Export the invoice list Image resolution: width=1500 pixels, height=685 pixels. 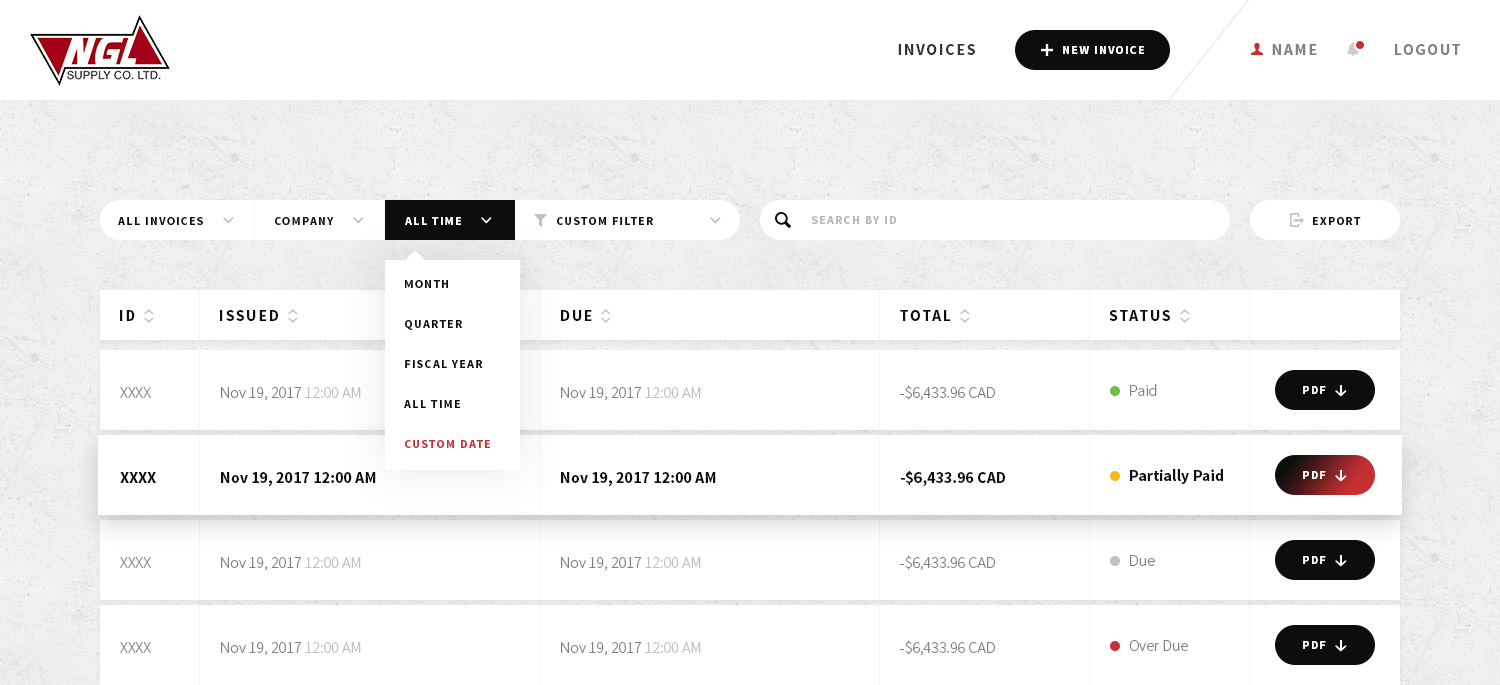coord(1324,220)
